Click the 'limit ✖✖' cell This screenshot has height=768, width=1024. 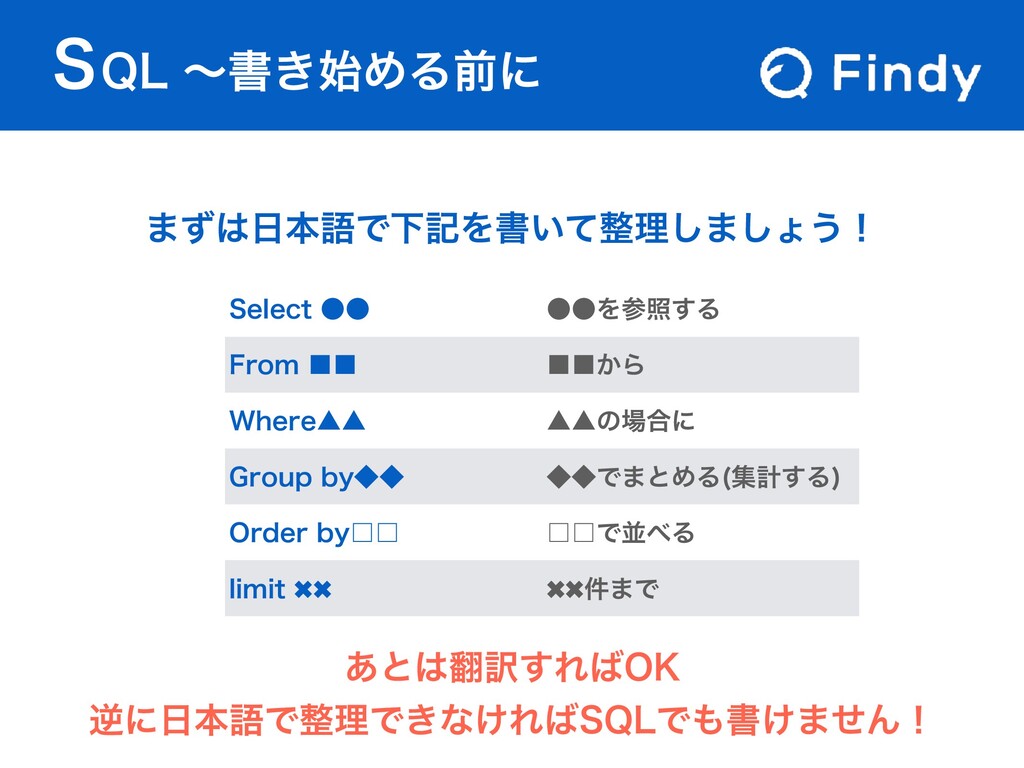[x=280, y=589]
